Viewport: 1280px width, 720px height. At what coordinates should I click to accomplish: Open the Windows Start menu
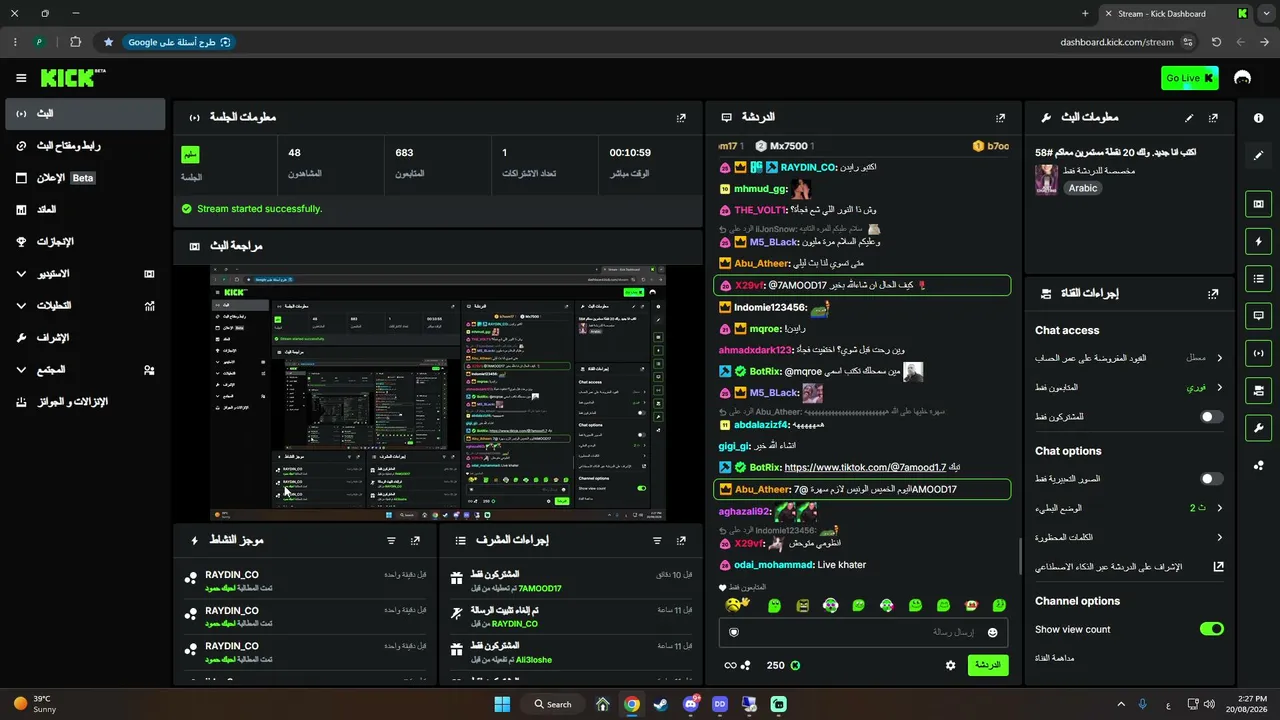tap(502, 704)
